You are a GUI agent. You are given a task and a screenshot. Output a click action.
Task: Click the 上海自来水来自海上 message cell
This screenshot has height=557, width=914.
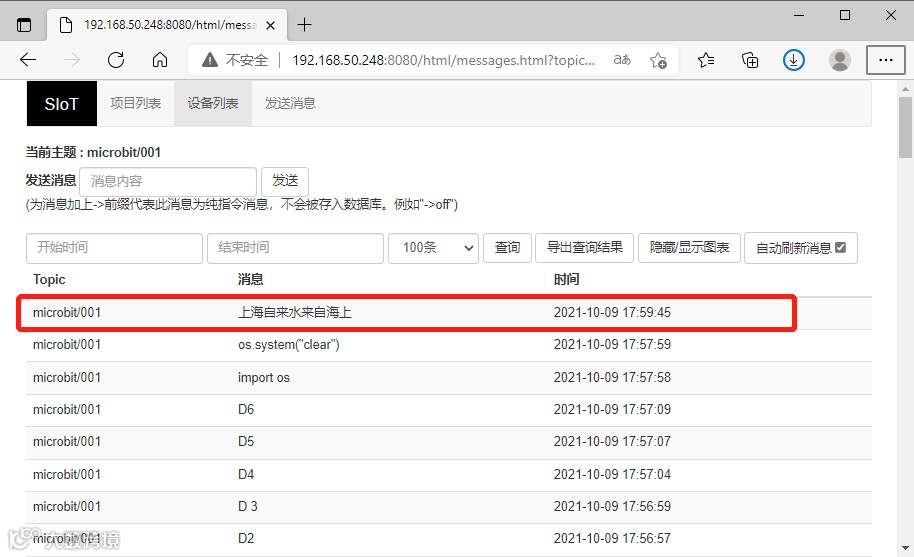(x=294, y=313)
